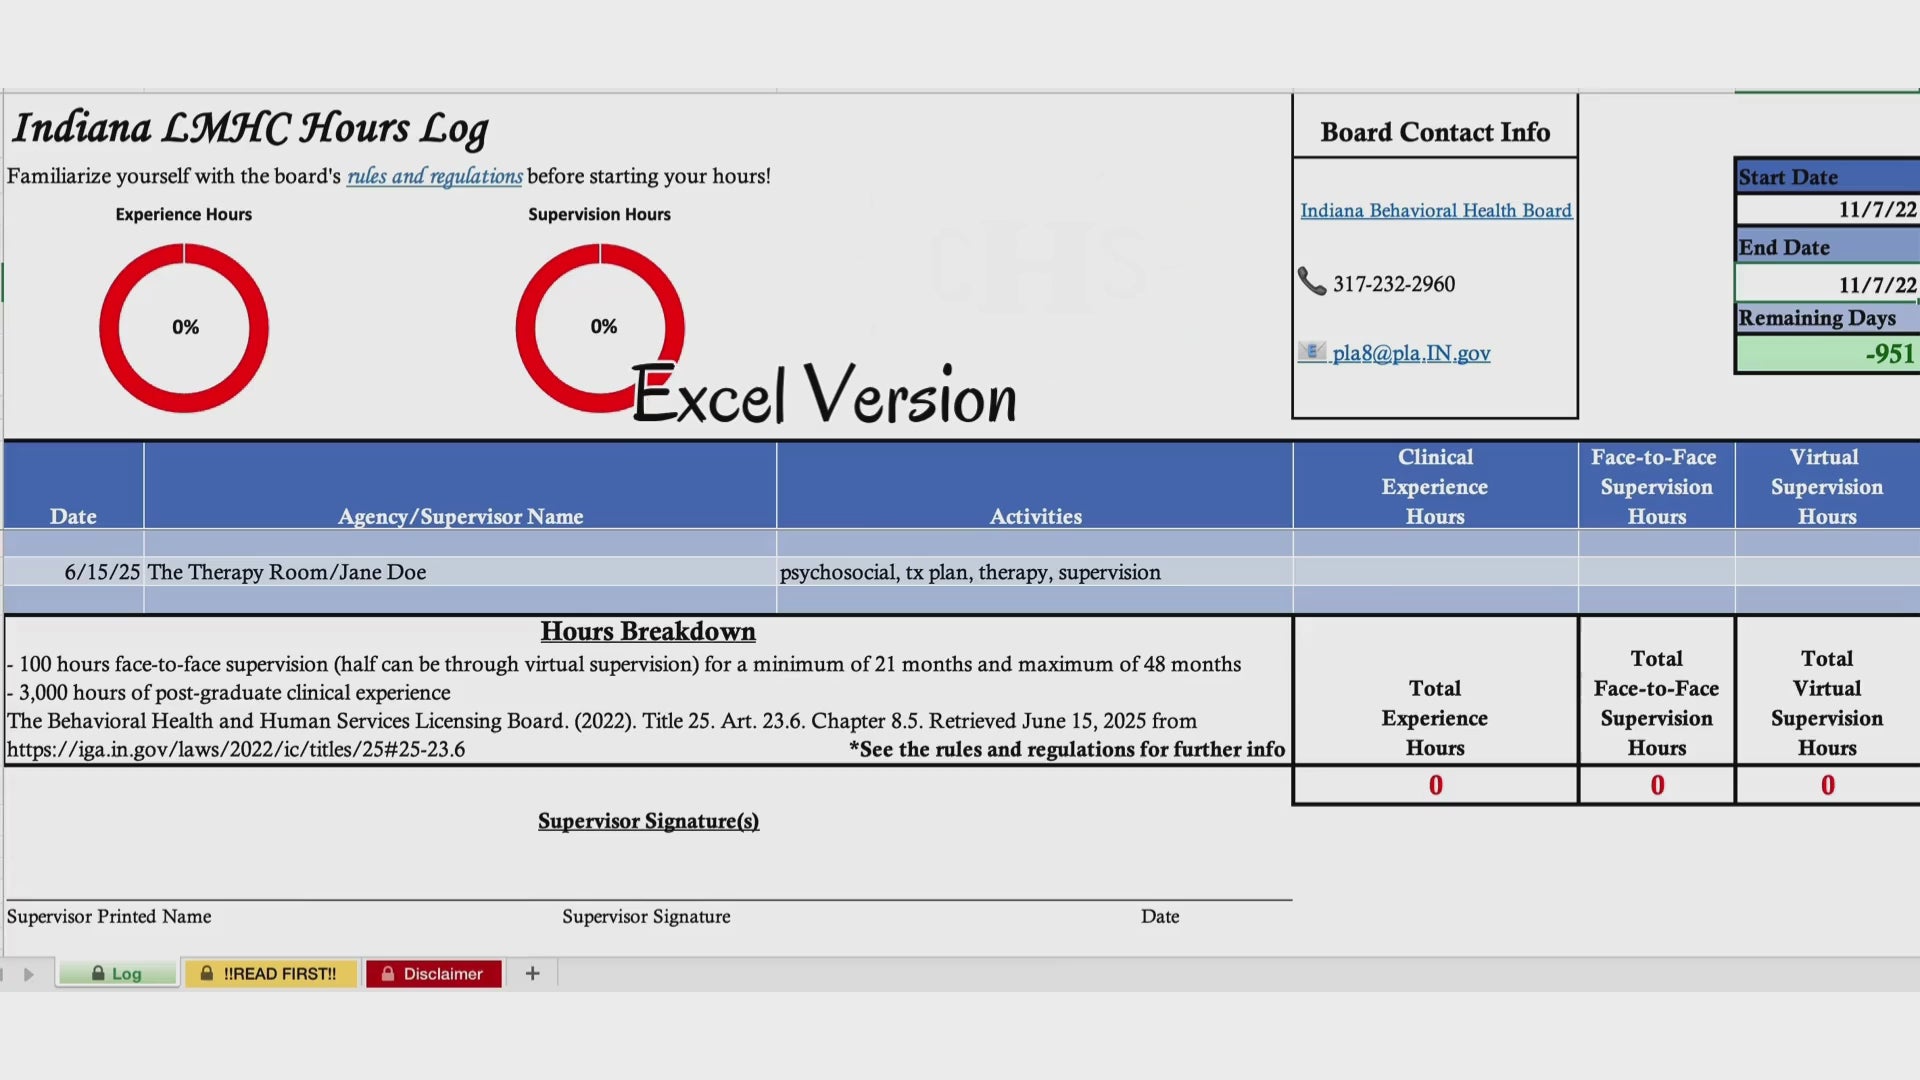
Task: Click the Clinical Experience Hours header
Action: click(1435, 486)
